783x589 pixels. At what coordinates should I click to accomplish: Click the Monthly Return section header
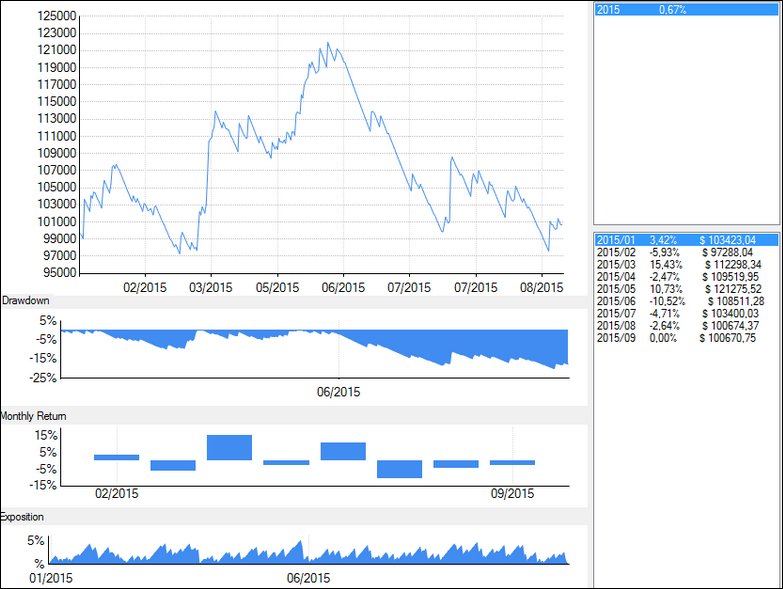tap(34, 415)
